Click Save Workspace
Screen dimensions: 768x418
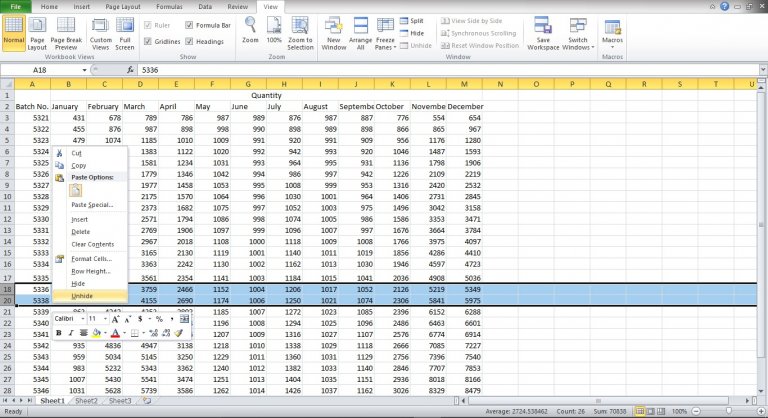coord(543,33)
